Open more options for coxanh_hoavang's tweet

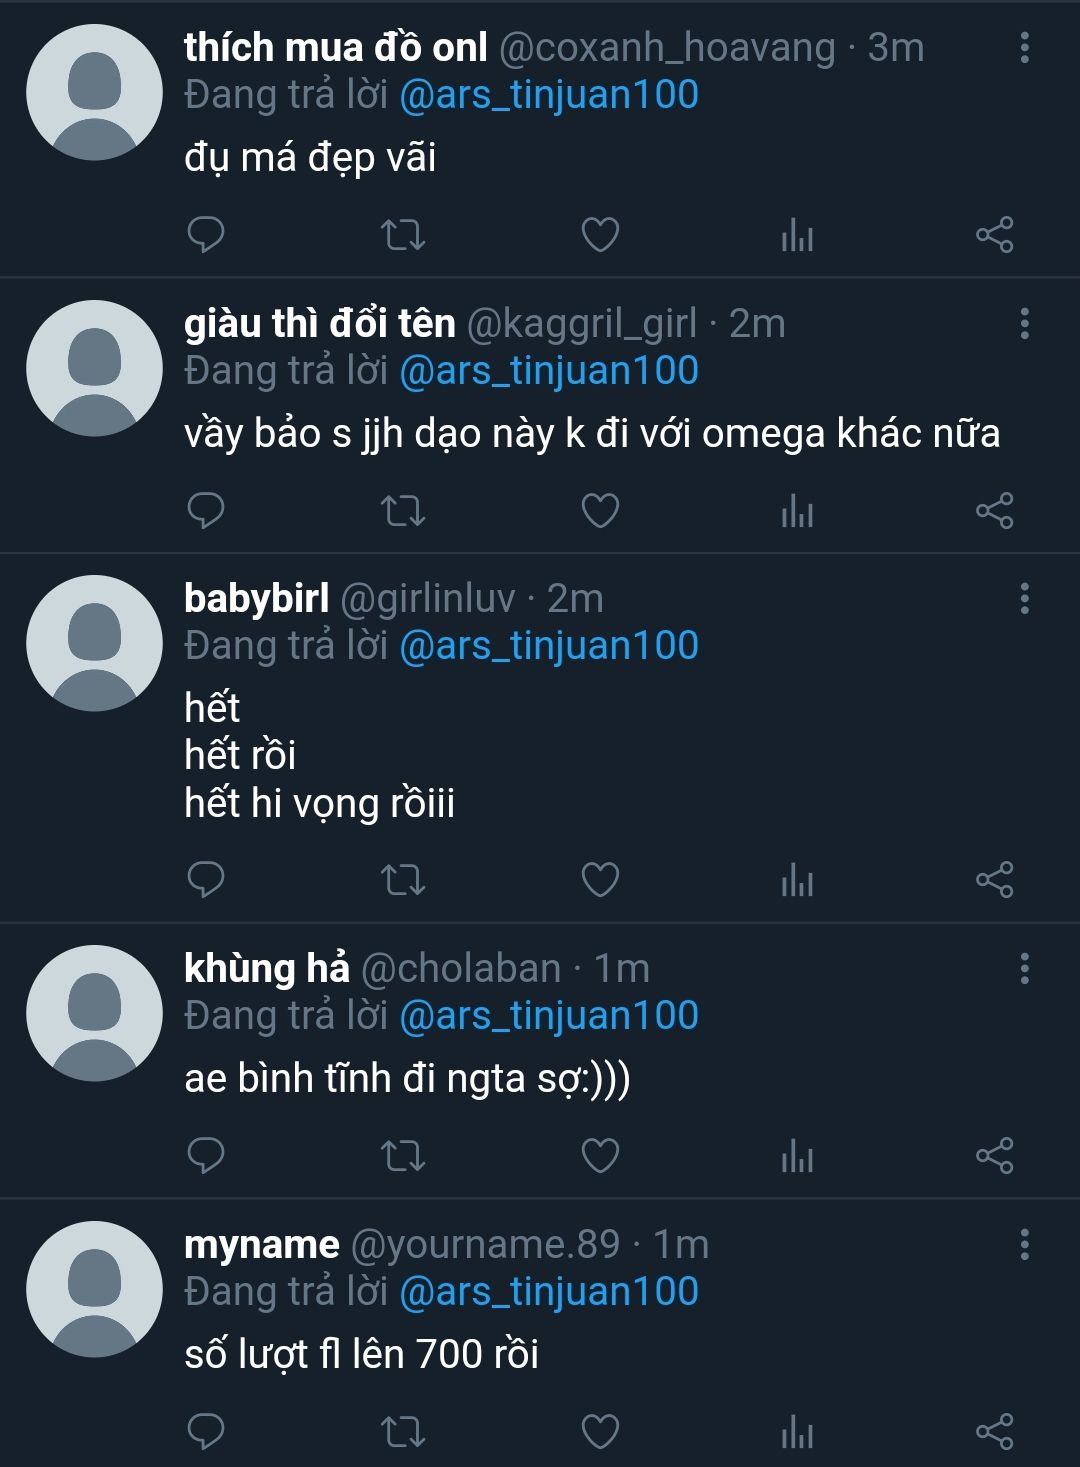(x=1024, y=48)
